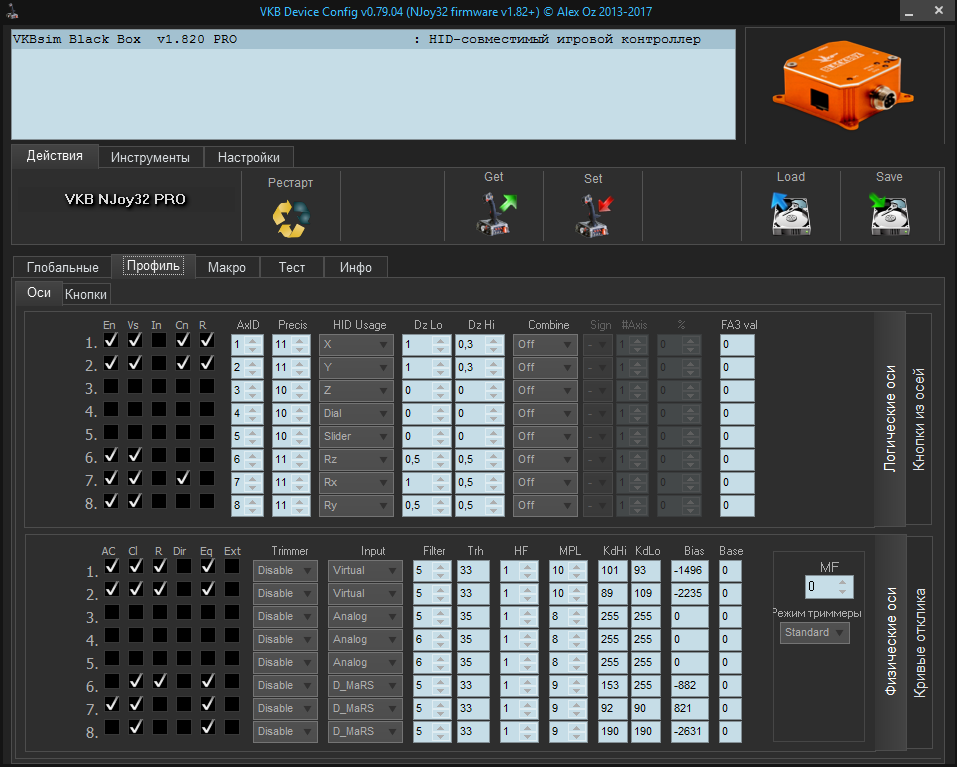This screenshot has height=768, width=957.
Task: Open the Standard trimmer mode dropdown
Action: coord(814,632)
